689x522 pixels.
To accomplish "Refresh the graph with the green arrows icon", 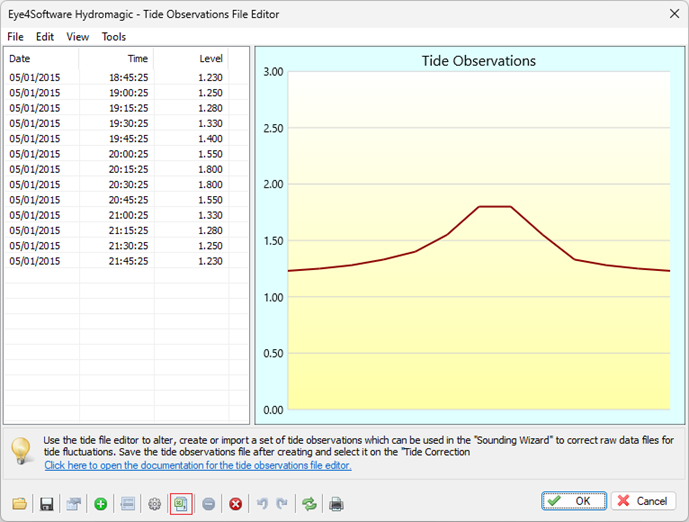I will pos(309,504).
